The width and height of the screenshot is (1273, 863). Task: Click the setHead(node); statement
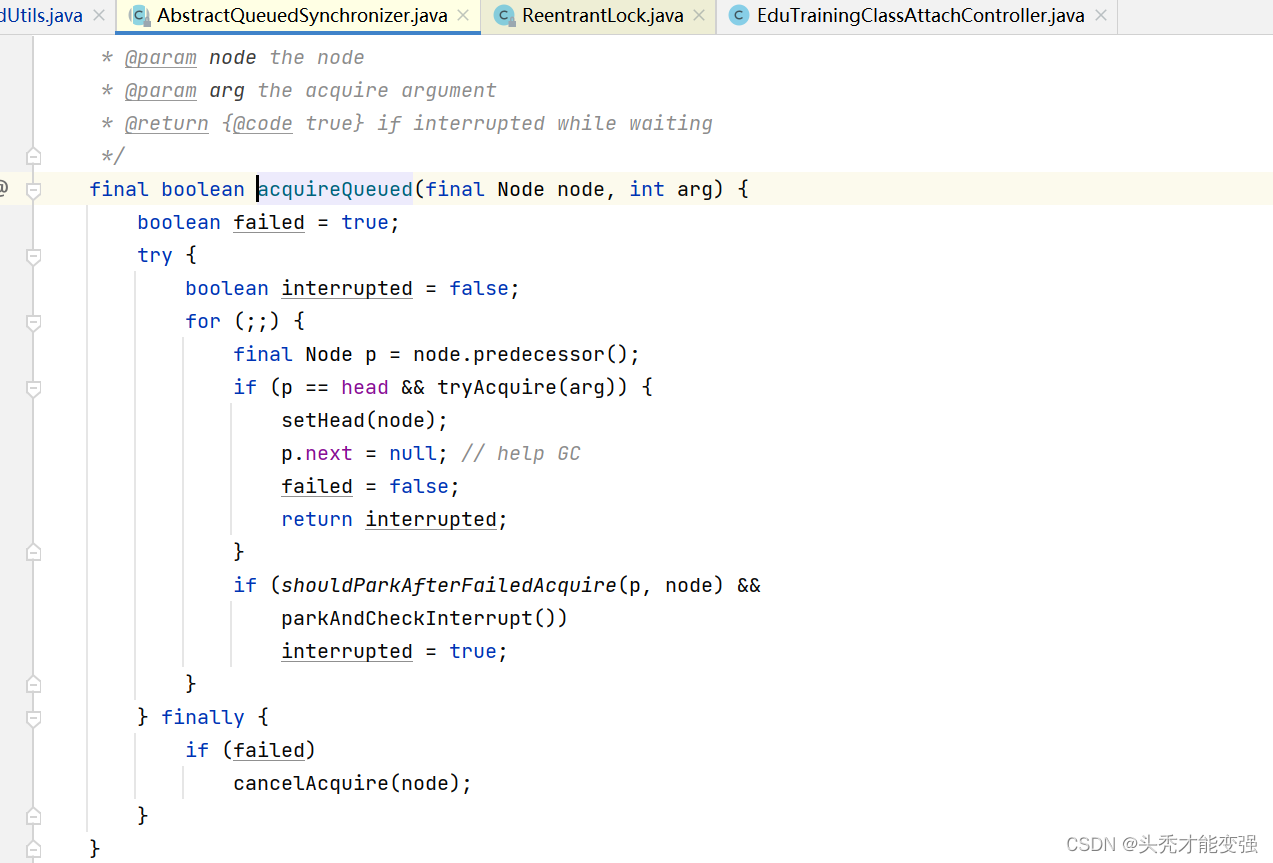click(365, 420)
